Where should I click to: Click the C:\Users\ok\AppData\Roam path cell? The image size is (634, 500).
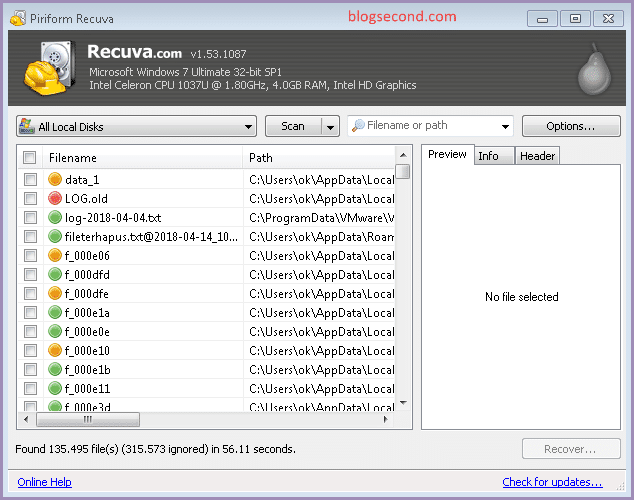321,236
